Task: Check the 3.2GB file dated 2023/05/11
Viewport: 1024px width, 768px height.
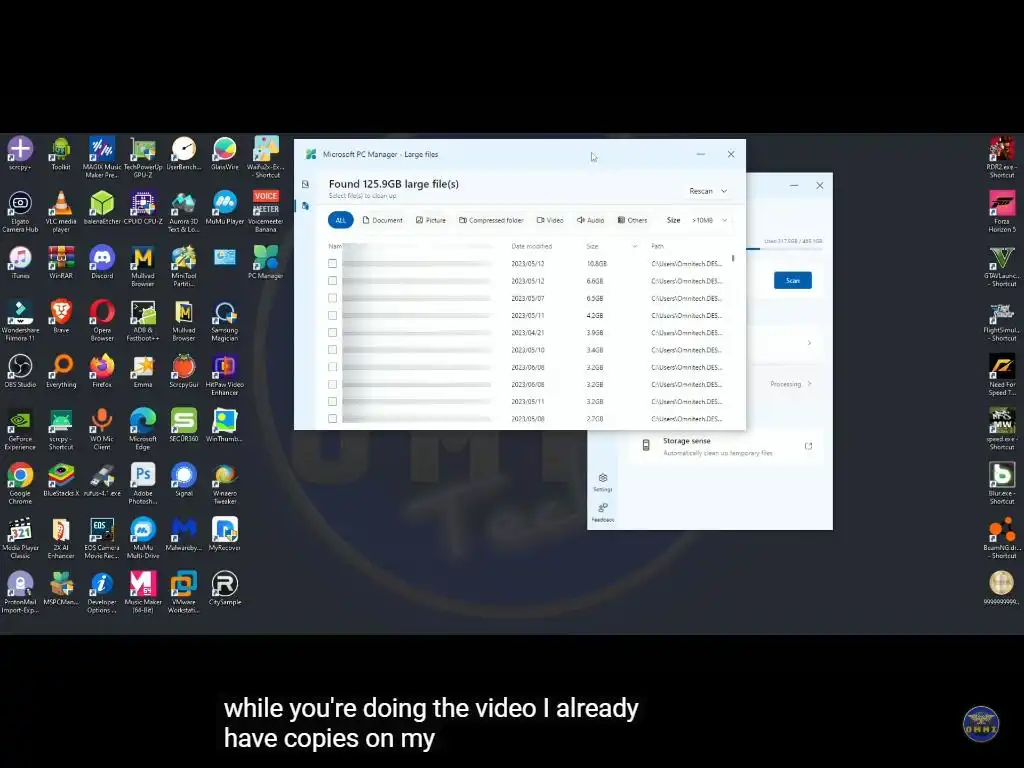Action: point(332,402)
